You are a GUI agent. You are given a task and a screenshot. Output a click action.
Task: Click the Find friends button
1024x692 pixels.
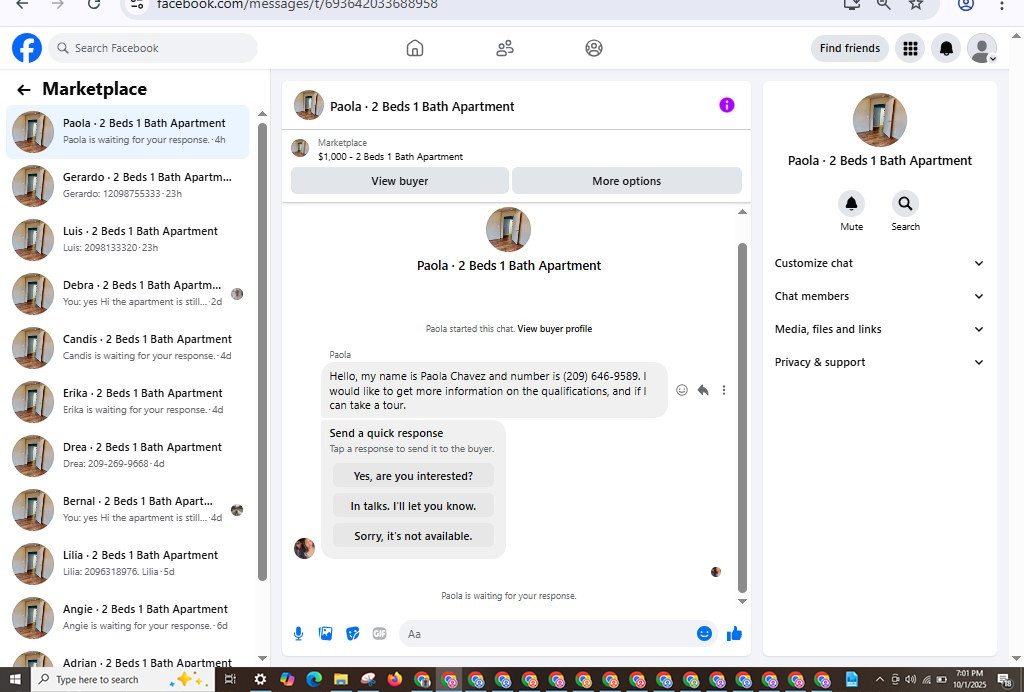(x=850, y=48)
